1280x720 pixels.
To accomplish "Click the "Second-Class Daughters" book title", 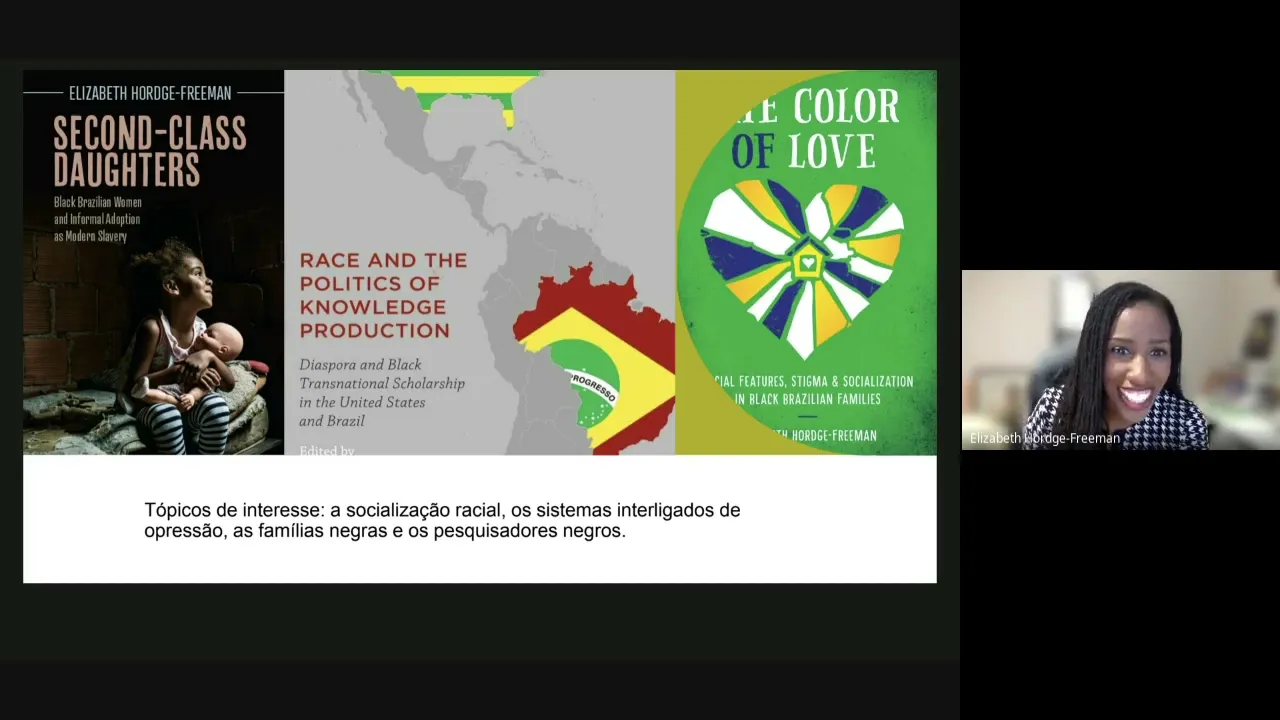I will (x=150, y=152).
